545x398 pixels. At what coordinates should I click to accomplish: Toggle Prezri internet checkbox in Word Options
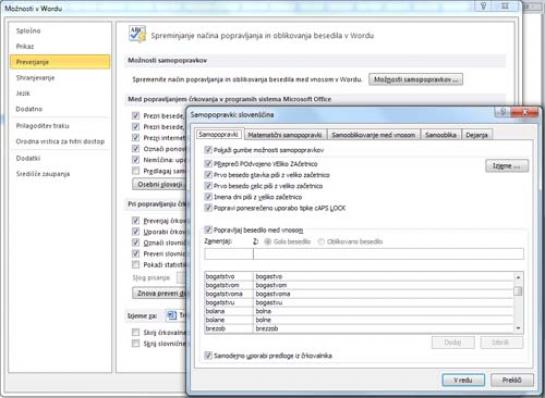pos(136,138)
